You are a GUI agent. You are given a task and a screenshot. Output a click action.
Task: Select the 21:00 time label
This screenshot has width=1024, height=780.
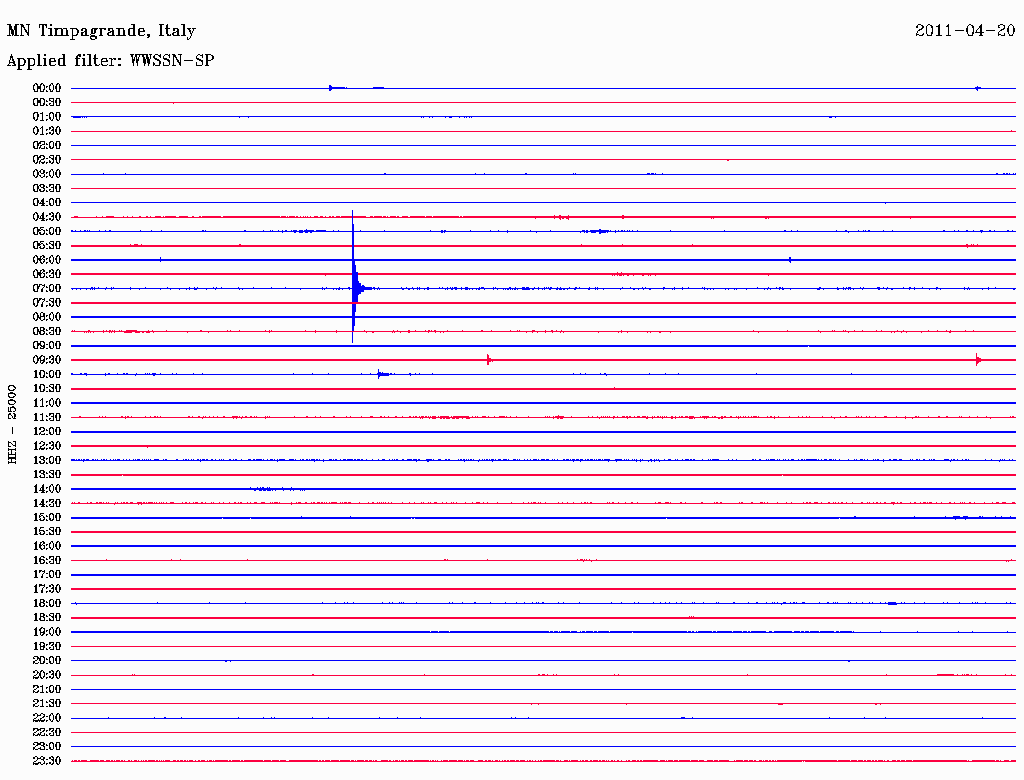coord(47,690)
